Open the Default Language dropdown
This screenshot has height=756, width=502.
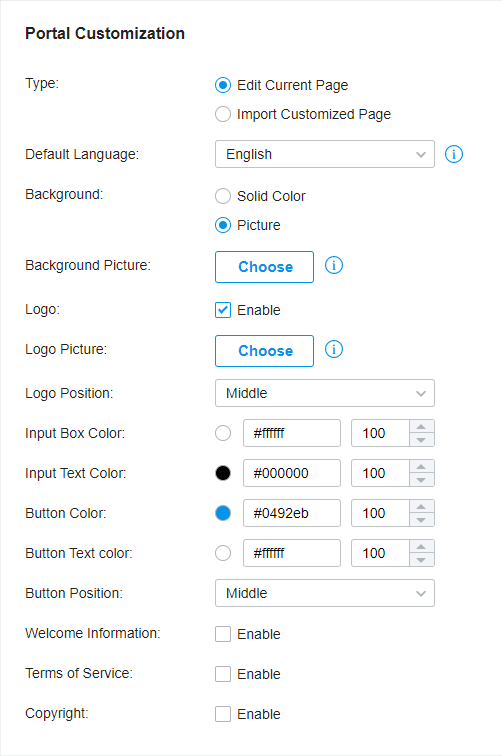[325, 154]
